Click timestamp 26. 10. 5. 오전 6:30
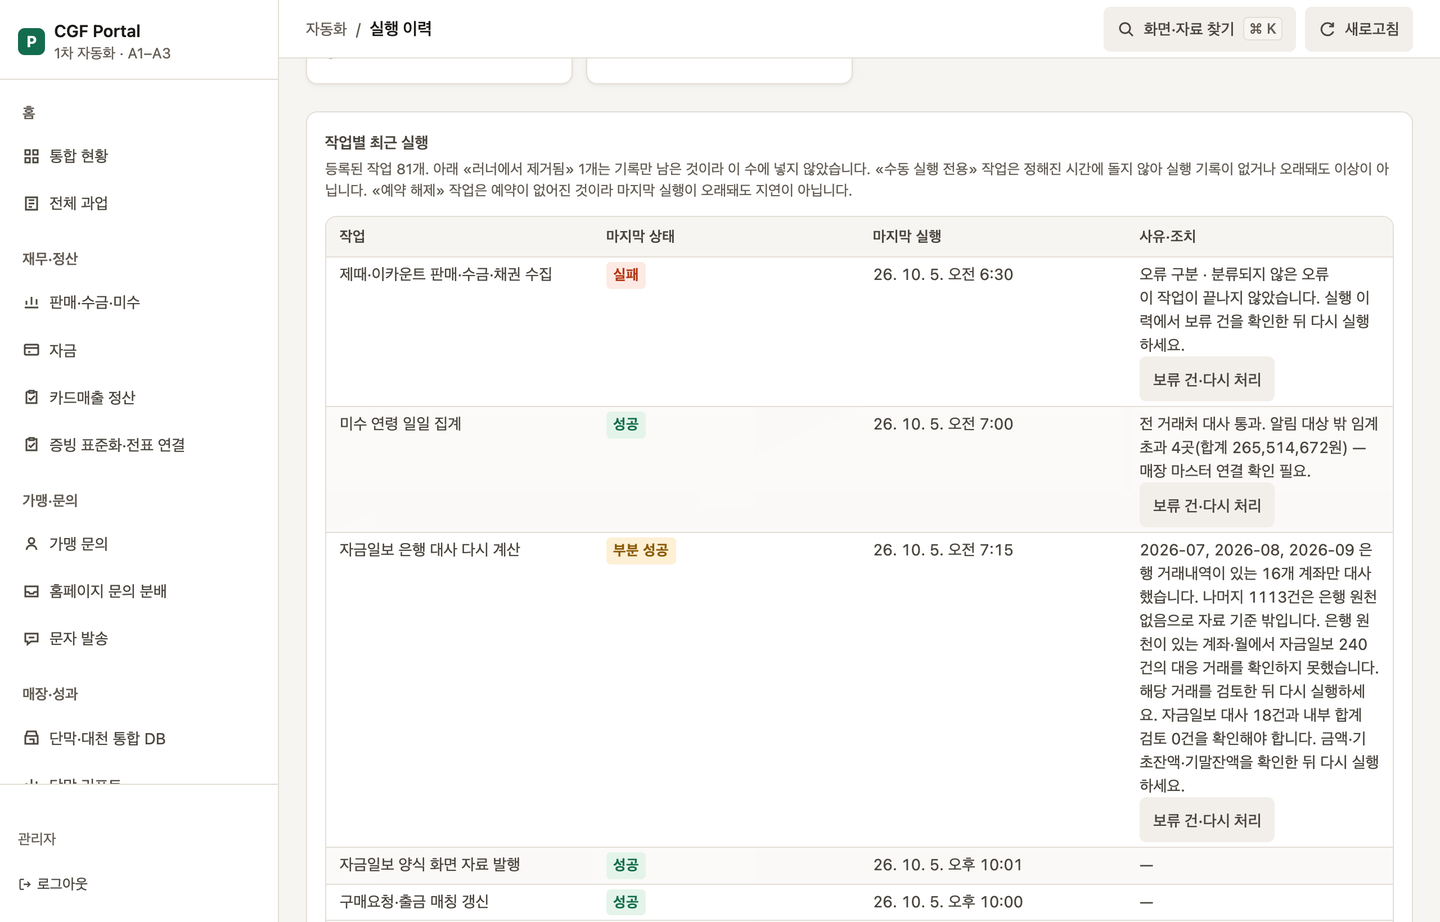Image resolution: width=1440 pixels, height=922 pixels. pyautogui.click(x=943, y=275)
